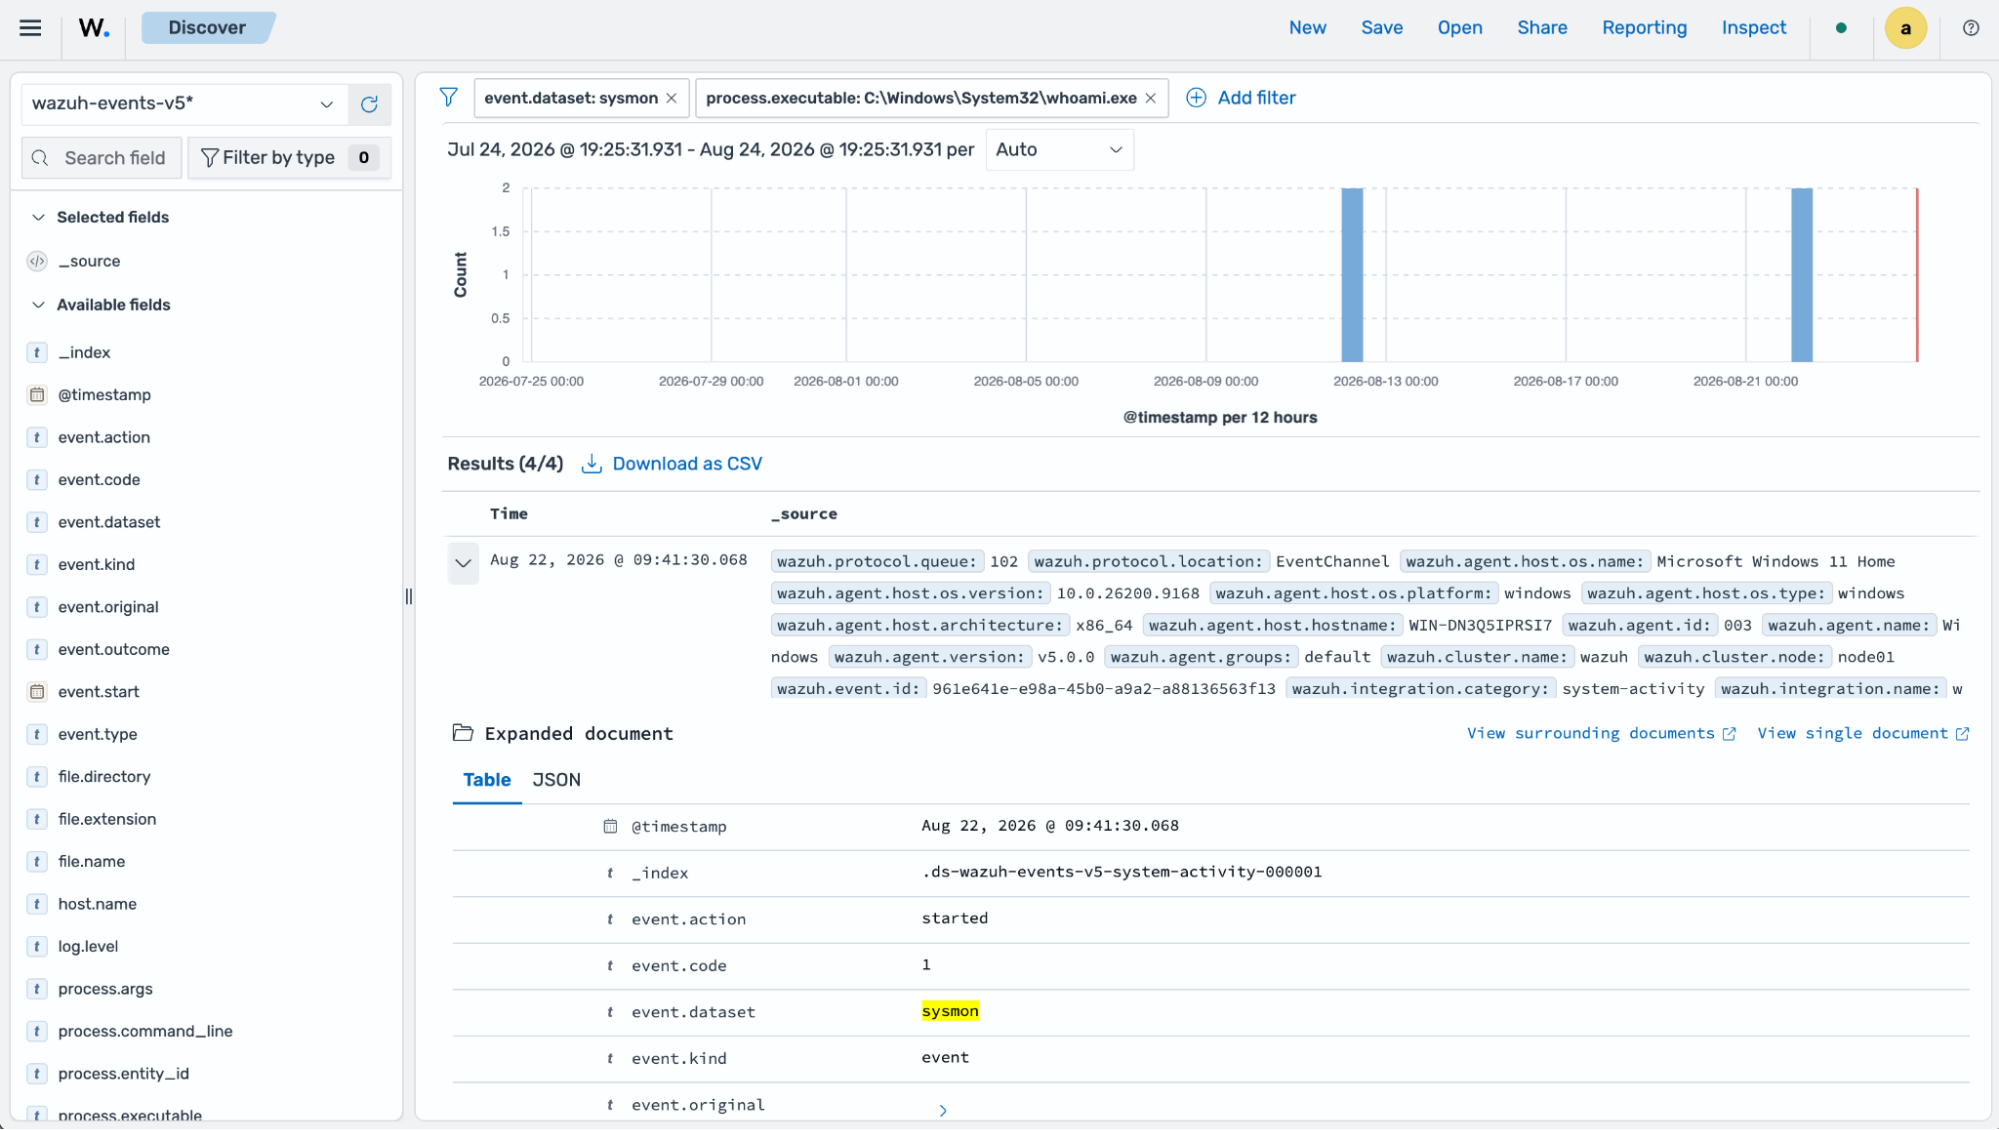The width and height of the screenshot is (1999, 1130).
Task: Click Share in the top menu
Action: pos(1541,28)
